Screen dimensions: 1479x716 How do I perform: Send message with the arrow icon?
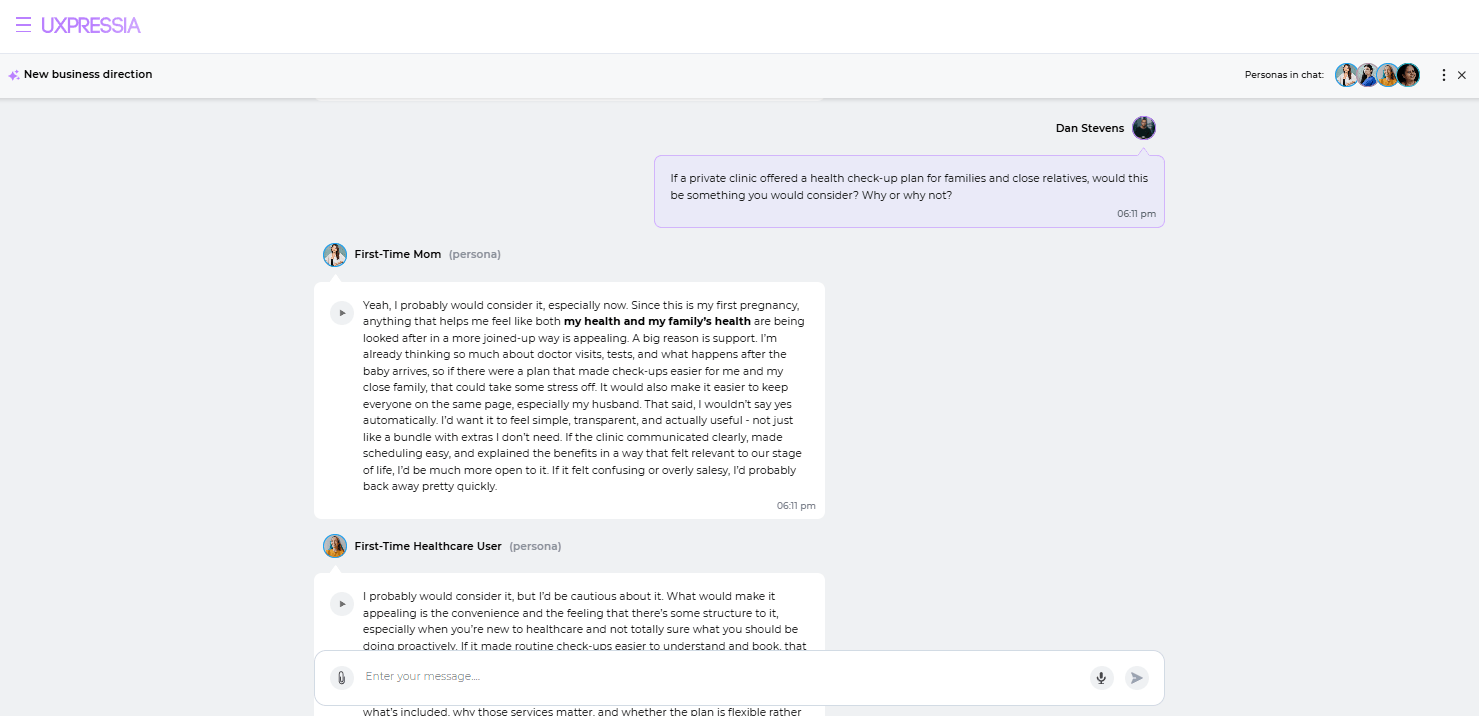(1136, 678)
